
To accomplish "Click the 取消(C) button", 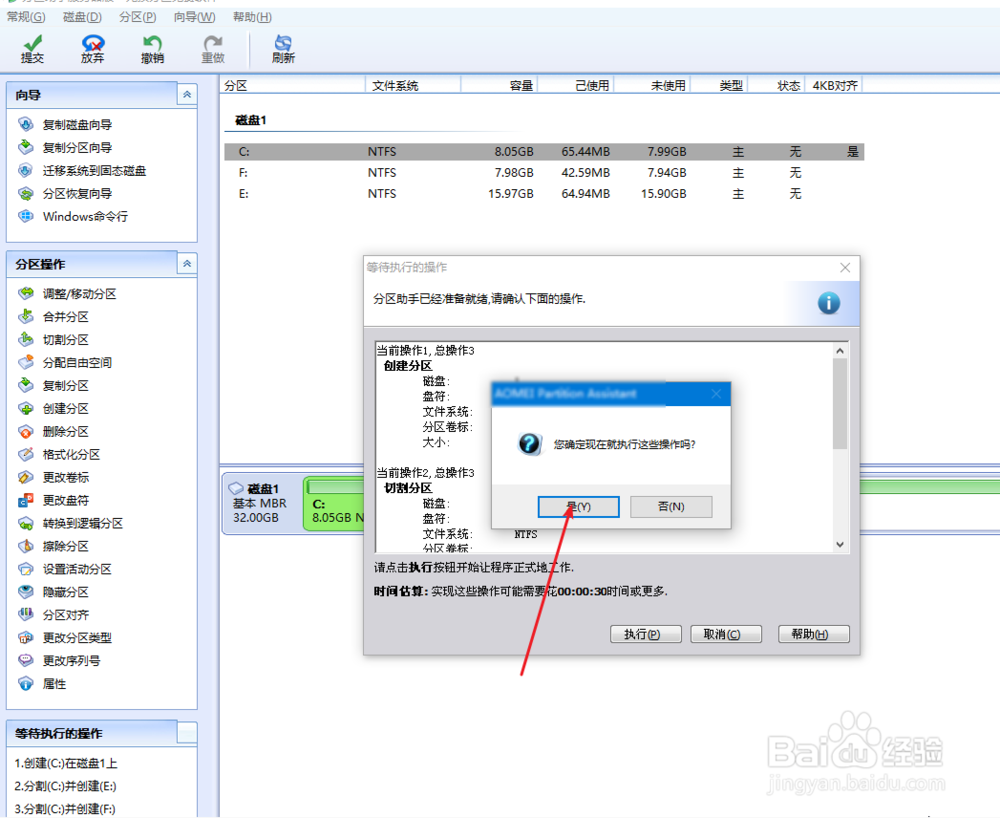I will coord(726,634).
